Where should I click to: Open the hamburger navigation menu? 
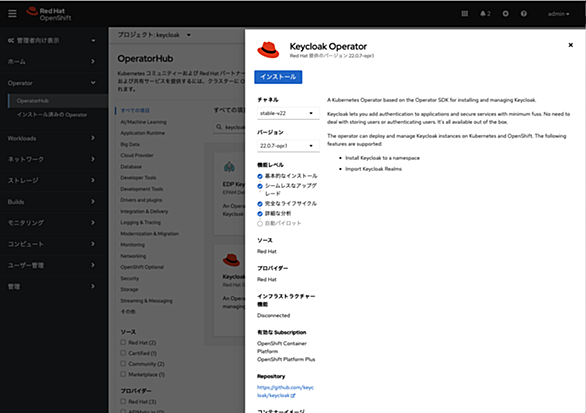pyautogui.click(x=12, y=14)
